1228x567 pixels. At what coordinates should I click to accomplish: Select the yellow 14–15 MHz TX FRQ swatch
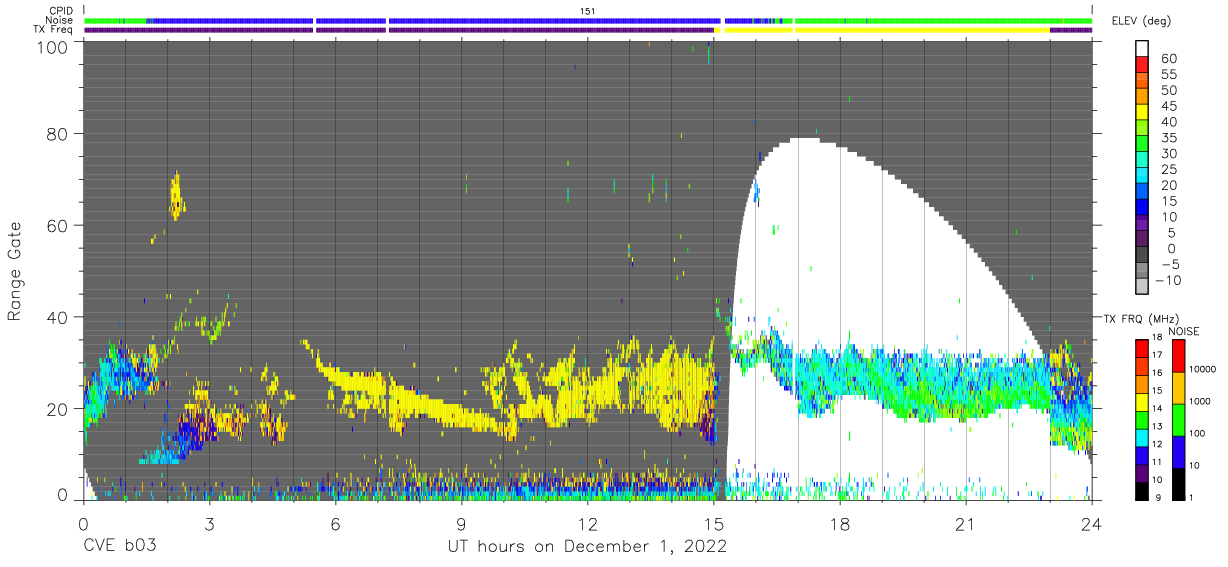click(1142, 401)
